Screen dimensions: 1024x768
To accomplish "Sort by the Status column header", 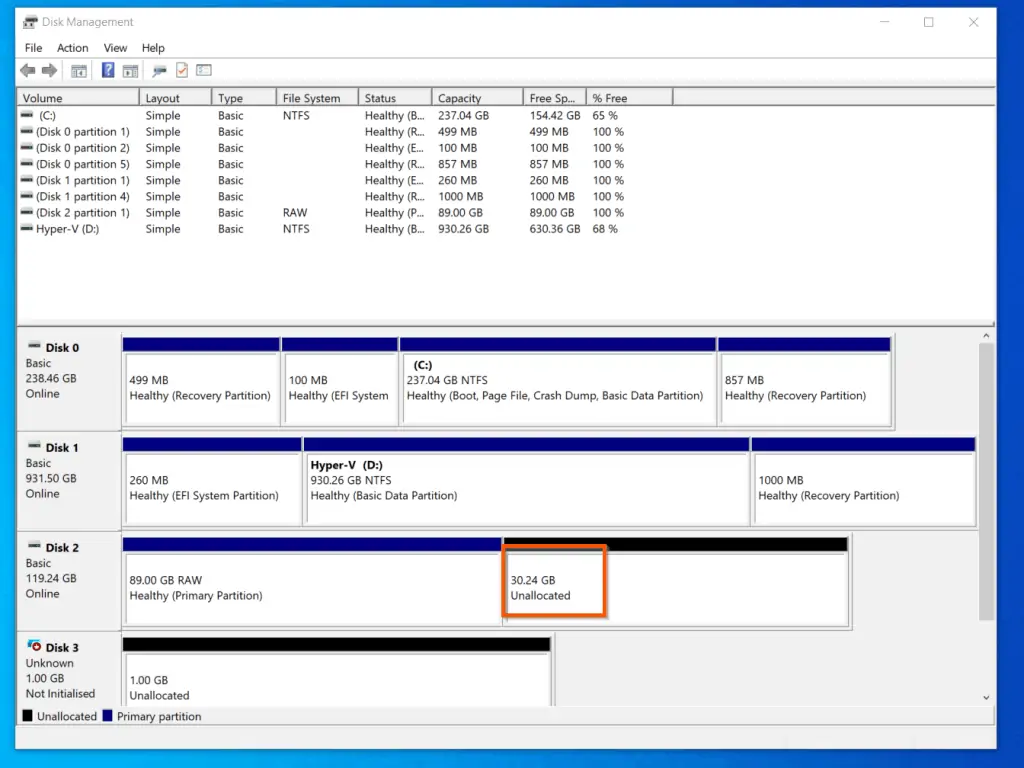I will (x=395, y=98).
